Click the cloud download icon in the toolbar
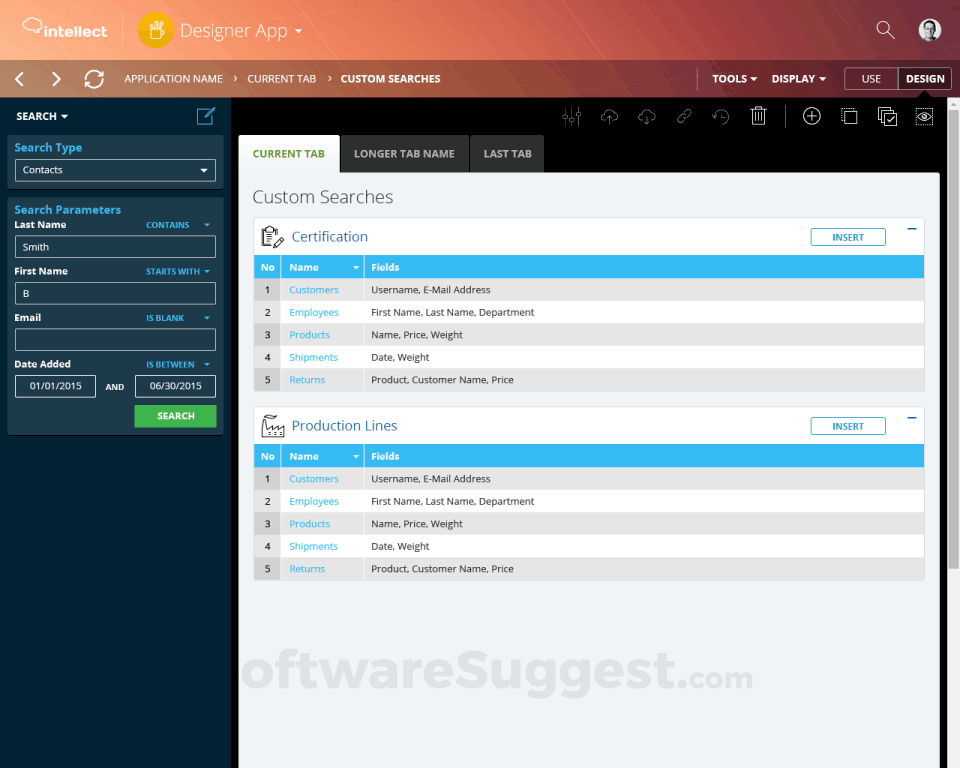This screenshot has width=960, height=768. (x=646, y=116)
